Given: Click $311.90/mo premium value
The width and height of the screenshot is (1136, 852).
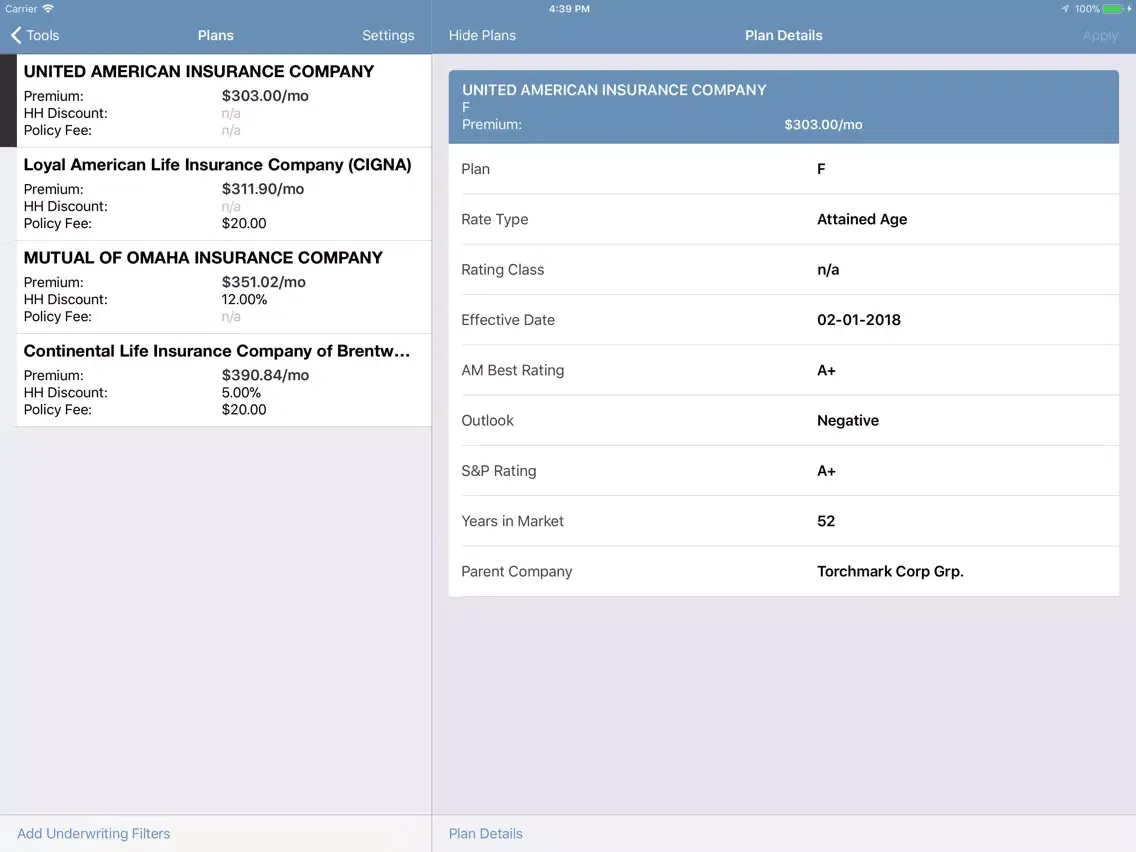Looking at the screenshot, I should (263, 189).
